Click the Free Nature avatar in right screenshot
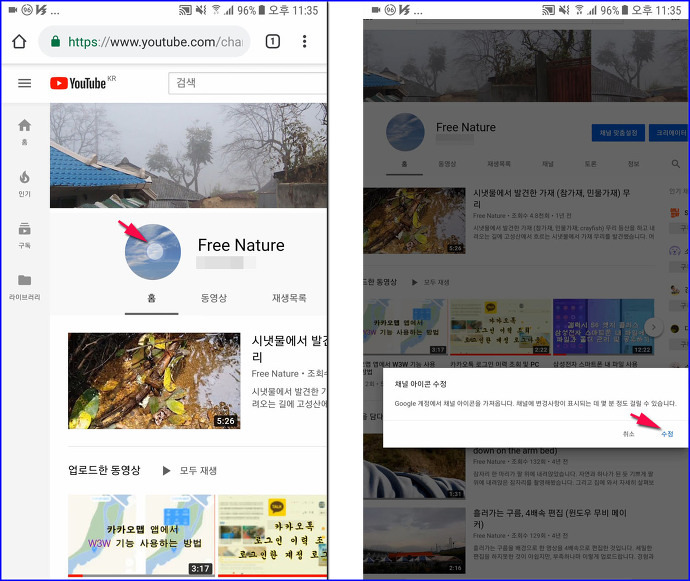 point(405,132)
